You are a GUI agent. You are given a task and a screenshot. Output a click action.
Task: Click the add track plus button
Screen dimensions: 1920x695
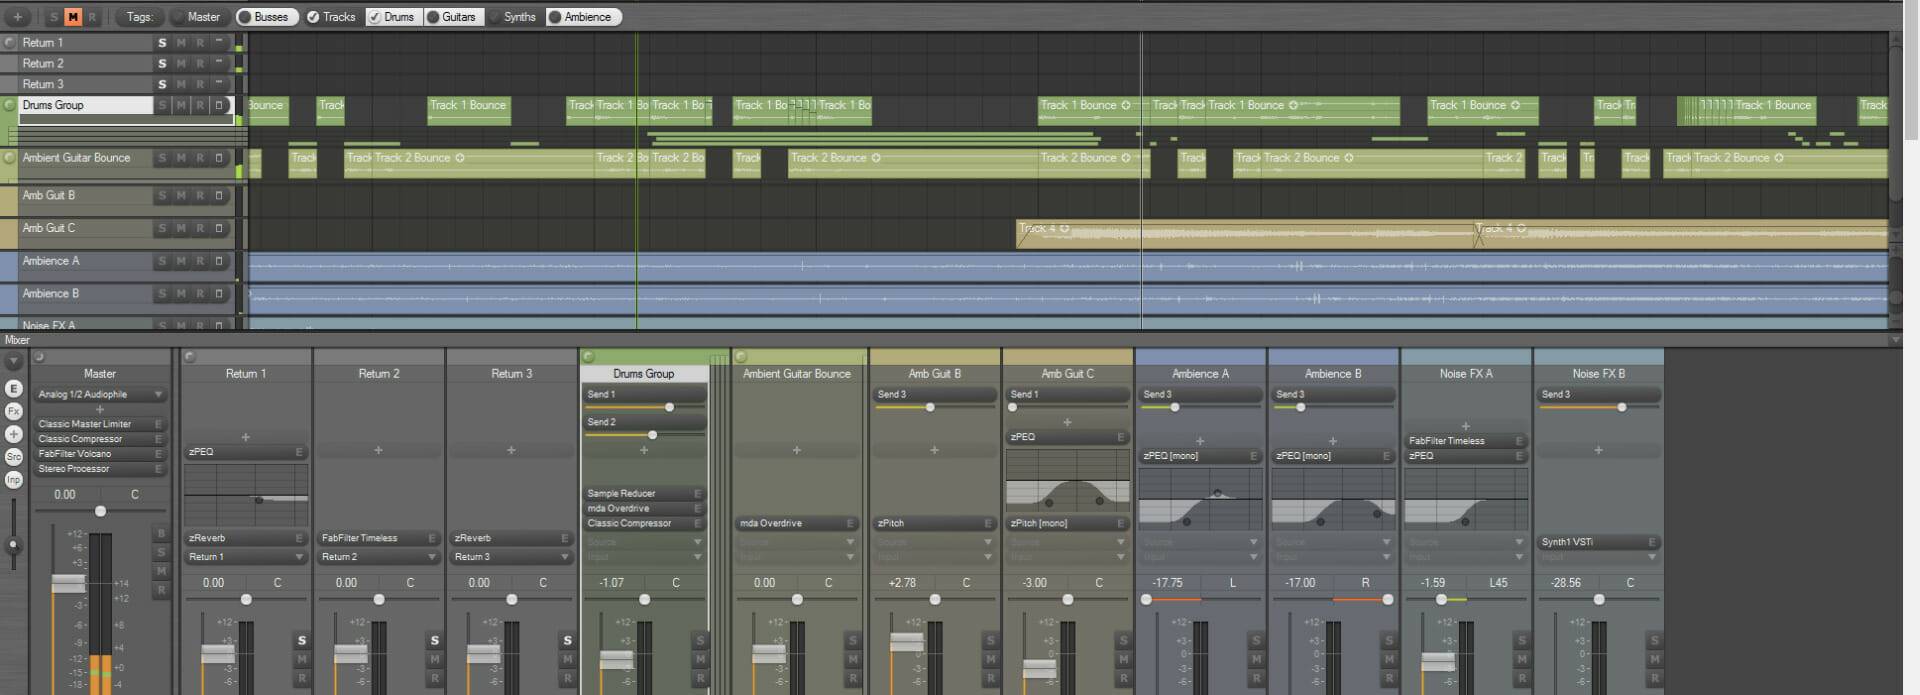point(17,17)
